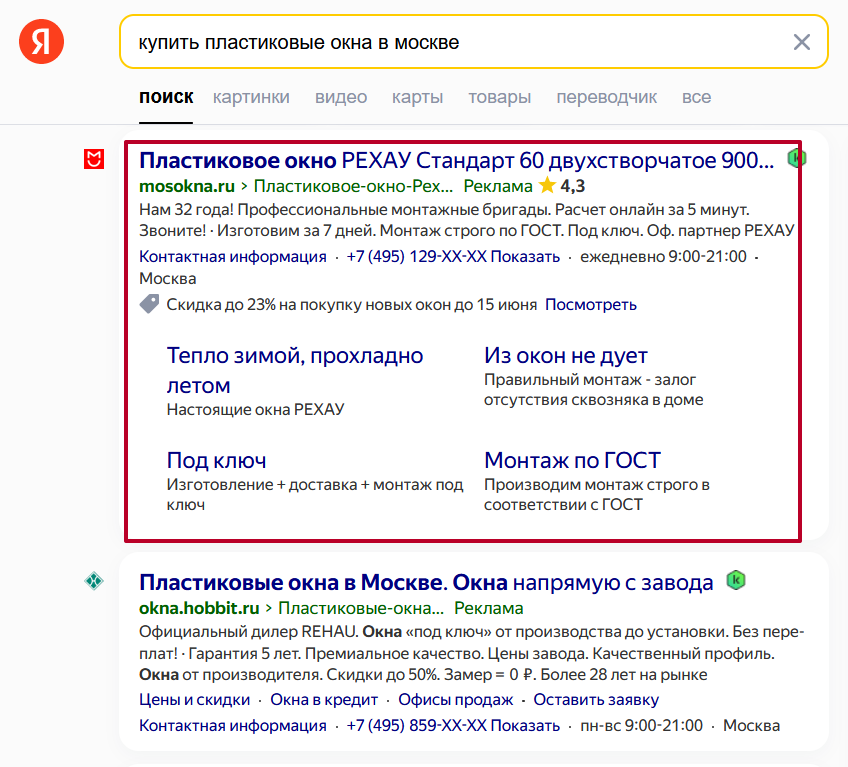848x767 pixels.
Task: Click text Изготовление + доставка + монтаж под ключ
Action: (315, 494)
